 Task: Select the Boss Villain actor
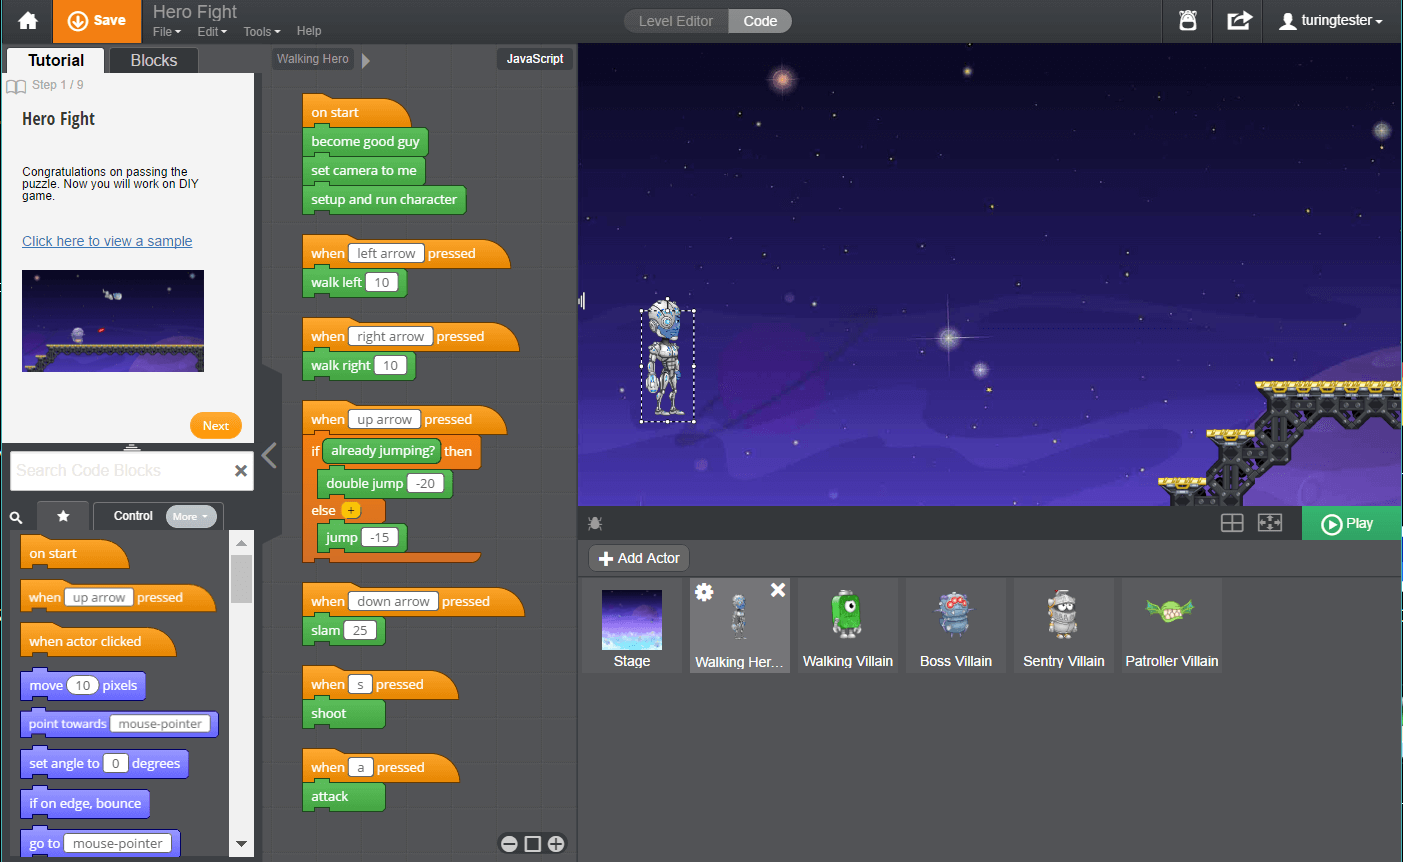(x=956, y=626)
